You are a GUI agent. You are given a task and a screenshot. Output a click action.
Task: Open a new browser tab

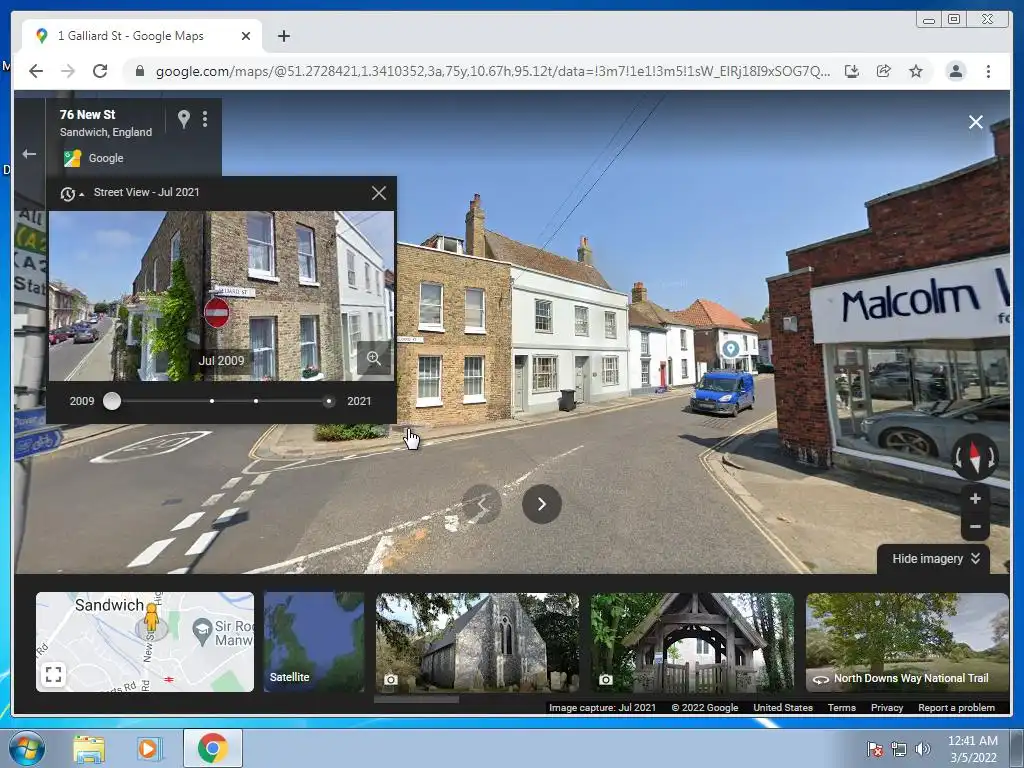point(283,36)
